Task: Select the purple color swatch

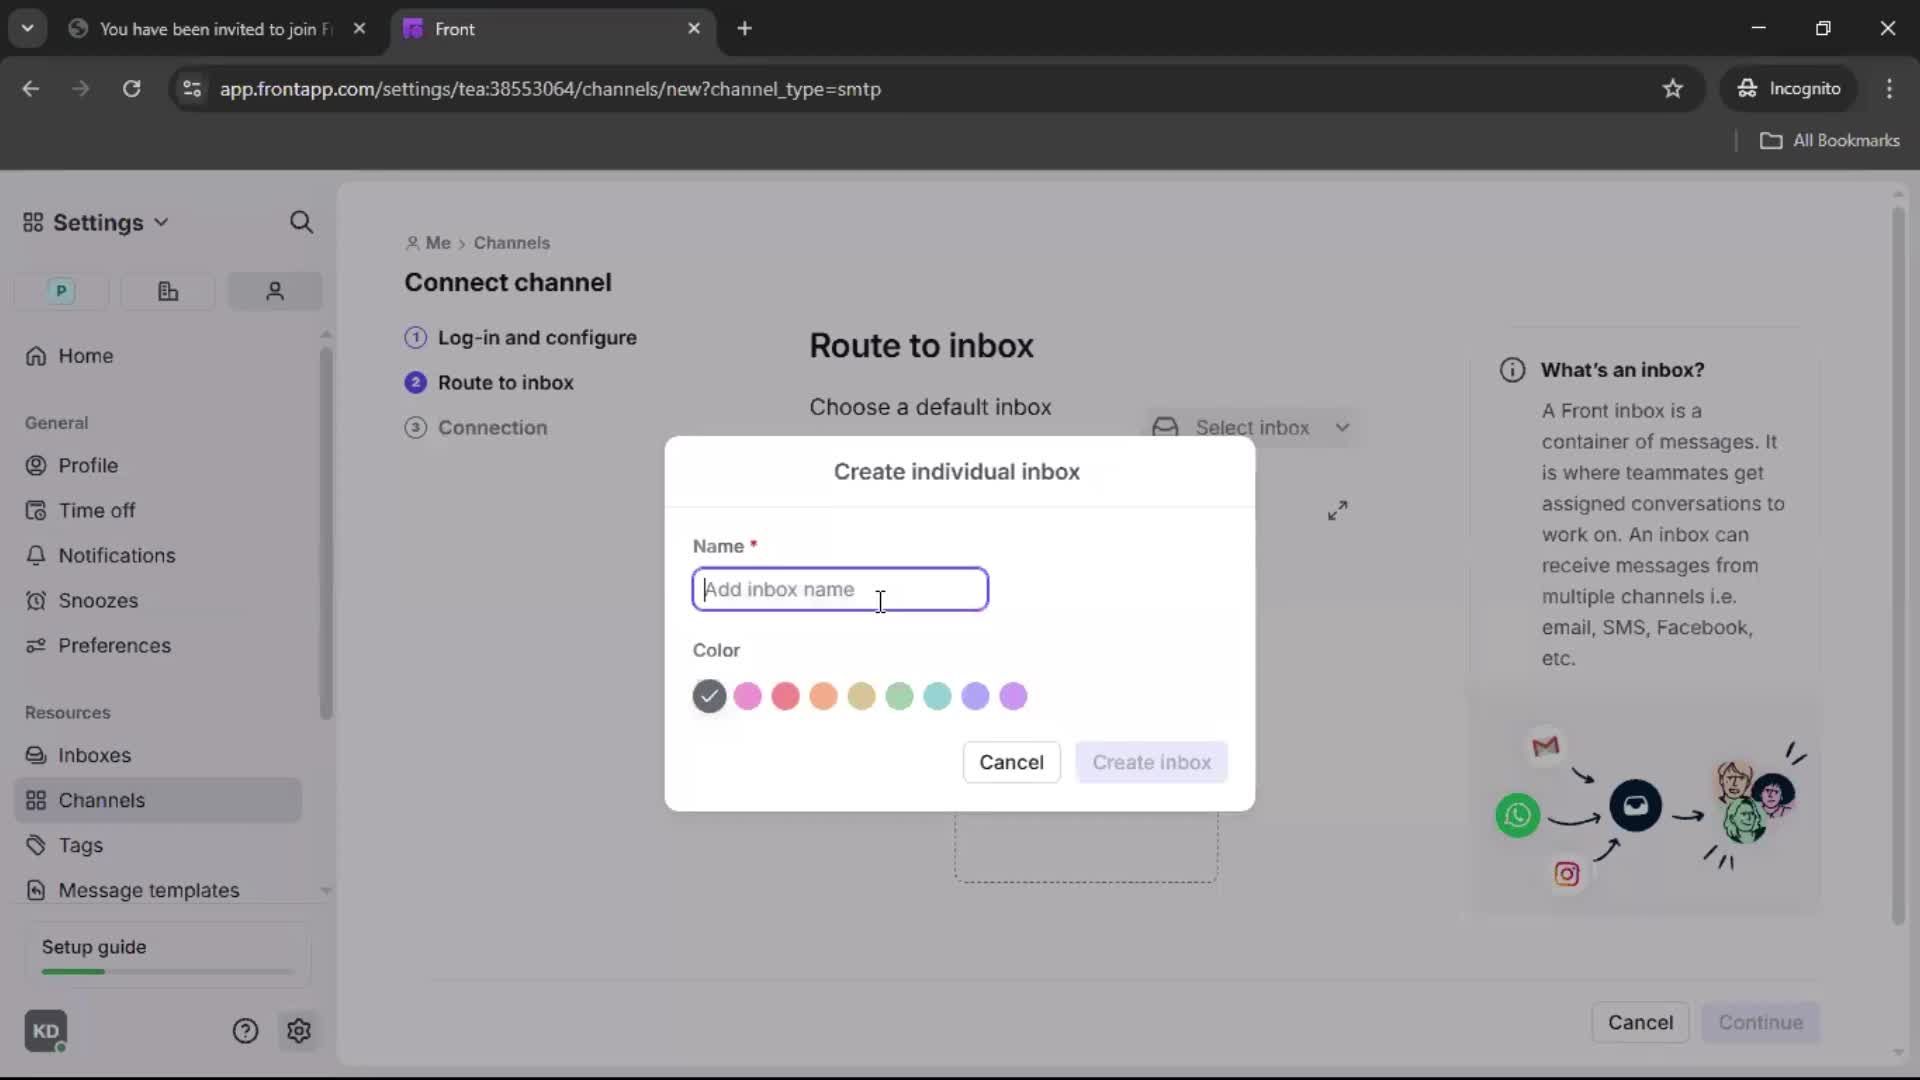Action: [1013, 696]
